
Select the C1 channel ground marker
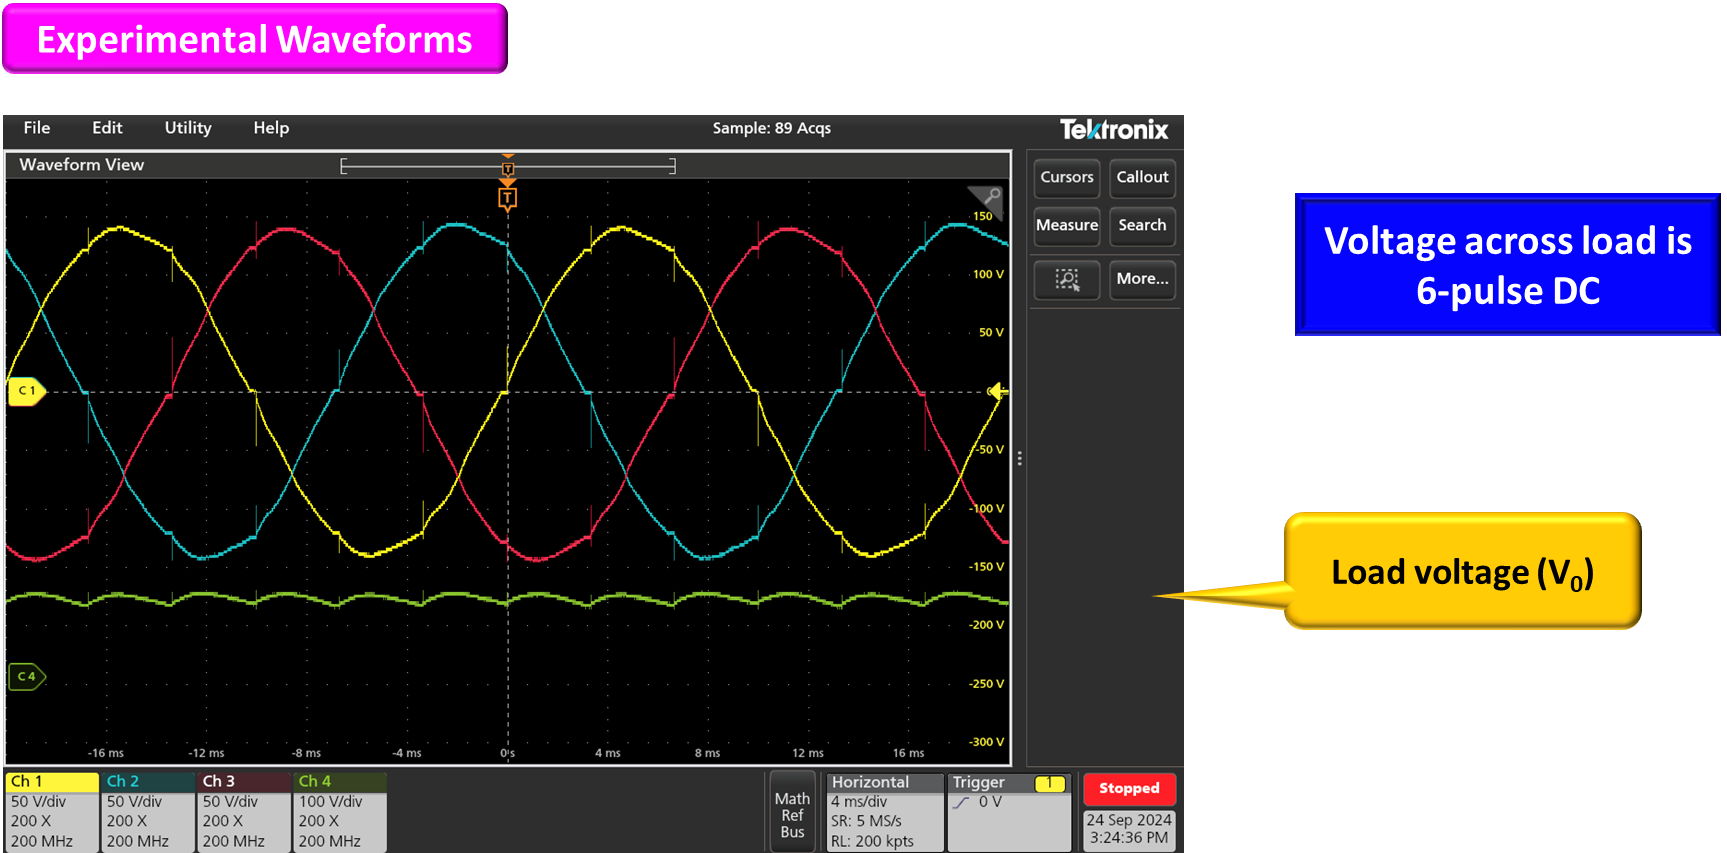26,391
